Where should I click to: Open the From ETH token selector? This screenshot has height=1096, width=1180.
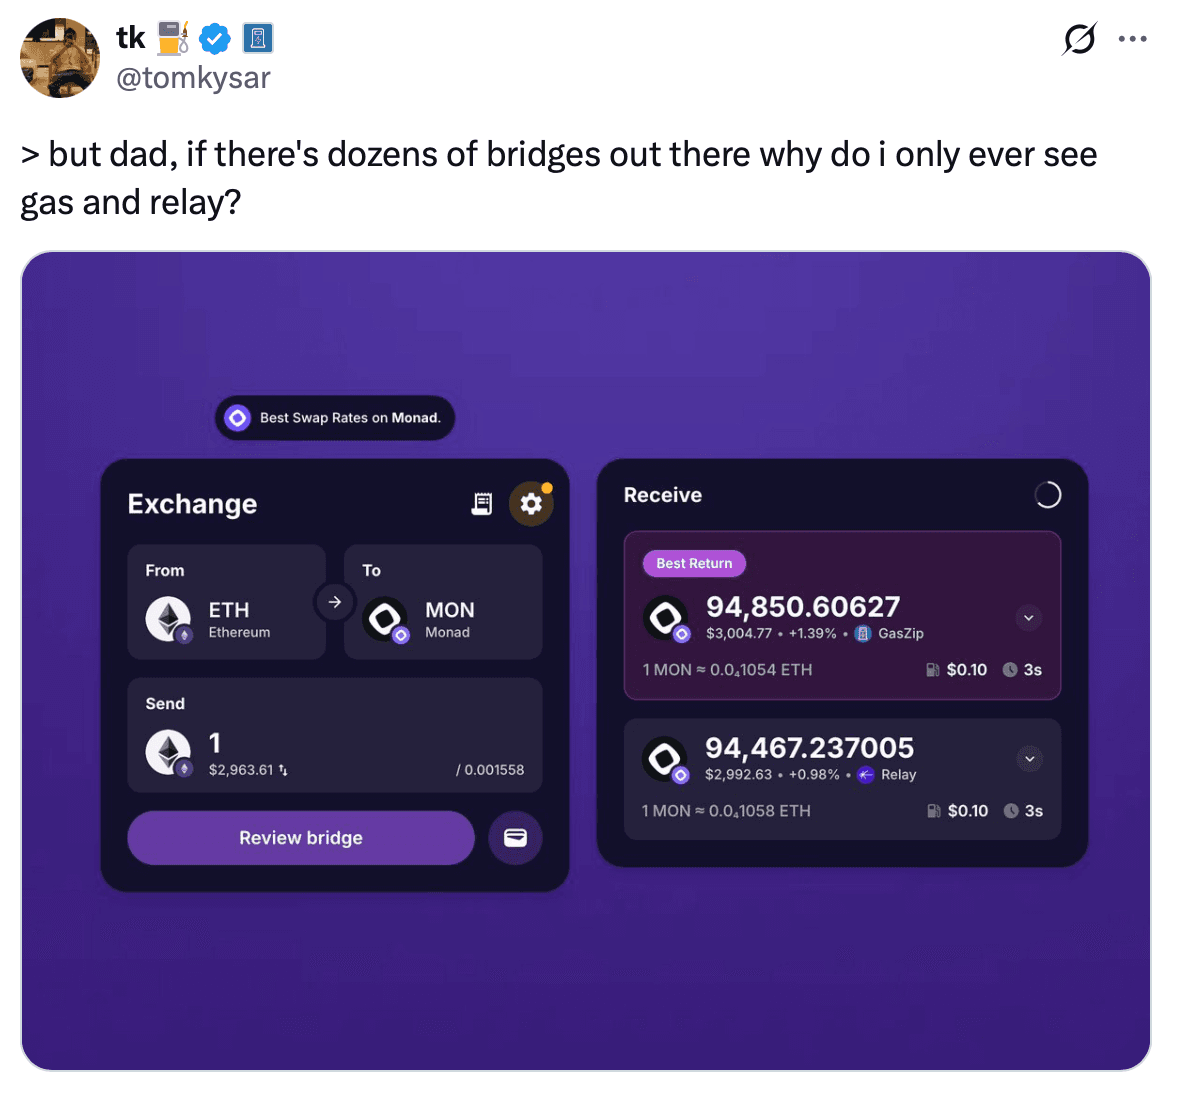coord(227,602)
